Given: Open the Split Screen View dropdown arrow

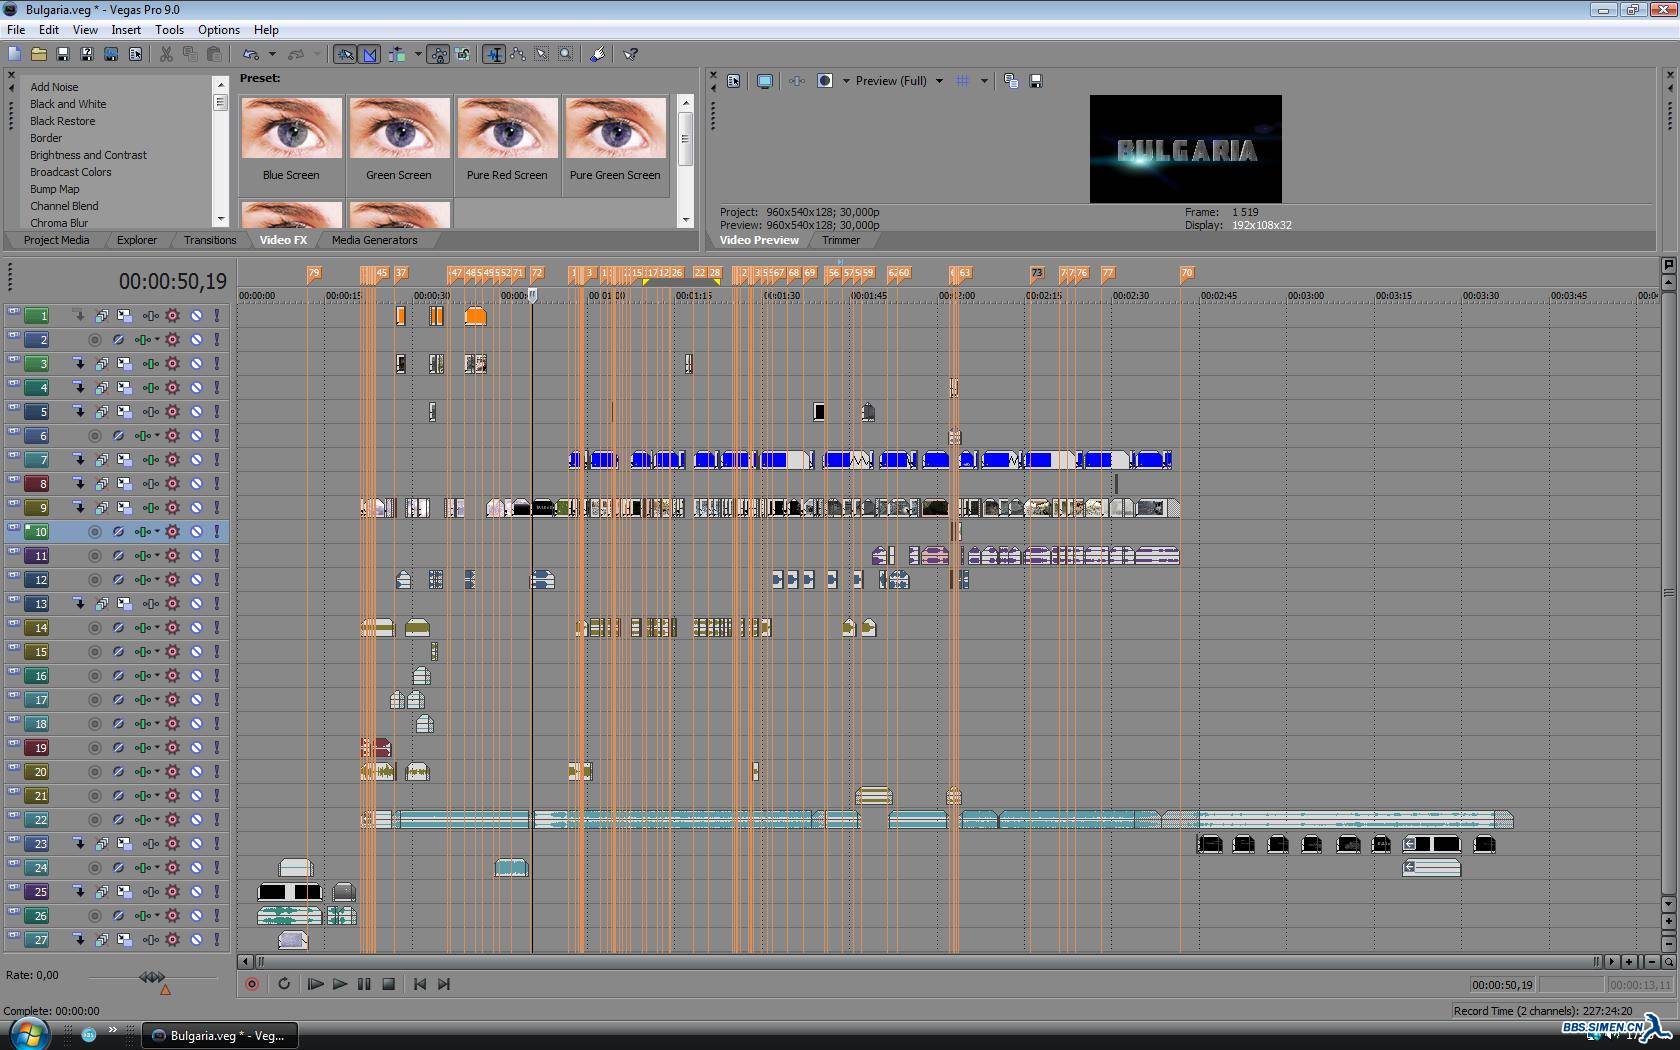Looking at the screenshot, I should (846, 81).
